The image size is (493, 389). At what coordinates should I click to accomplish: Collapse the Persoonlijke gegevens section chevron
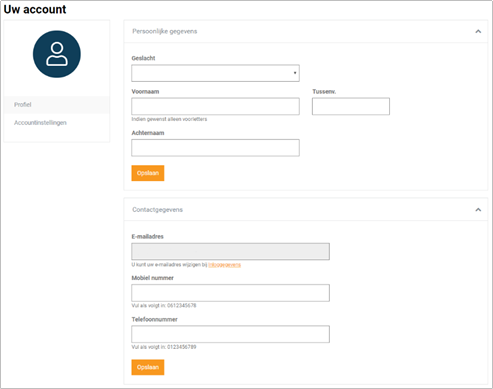(478, 31)
